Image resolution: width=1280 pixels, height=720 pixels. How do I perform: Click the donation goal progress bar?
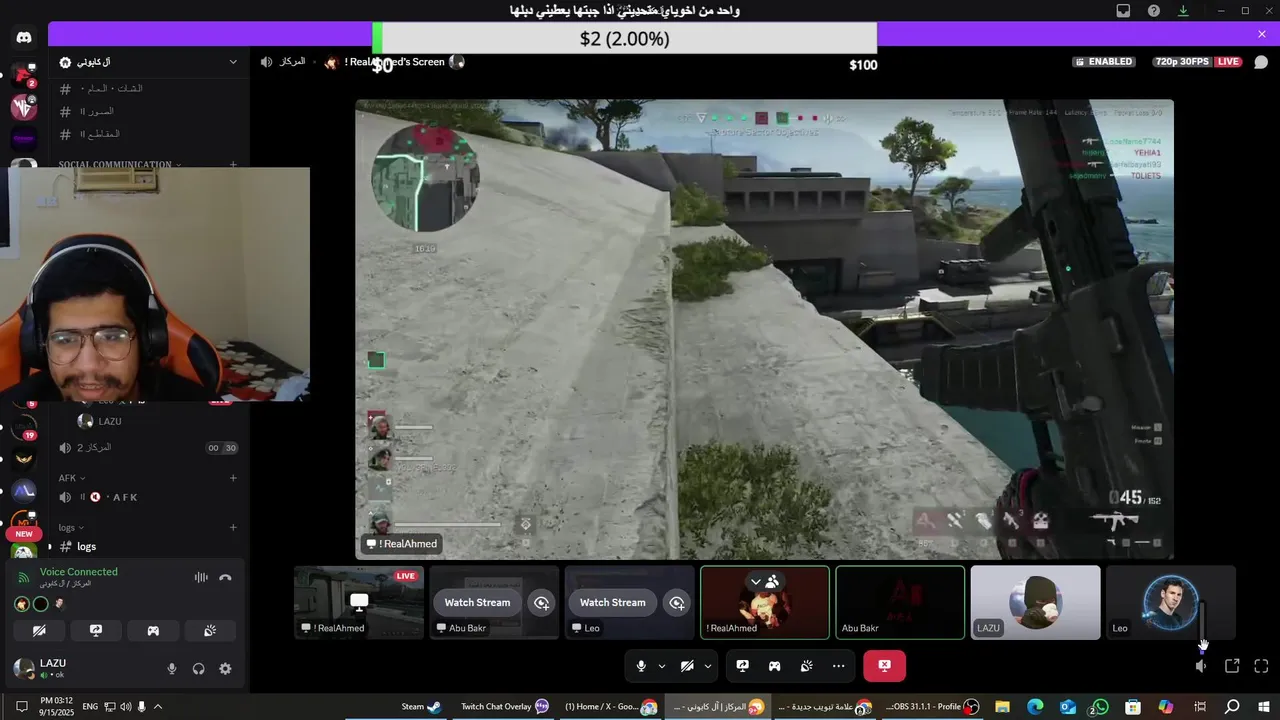(x=624, y=39)
